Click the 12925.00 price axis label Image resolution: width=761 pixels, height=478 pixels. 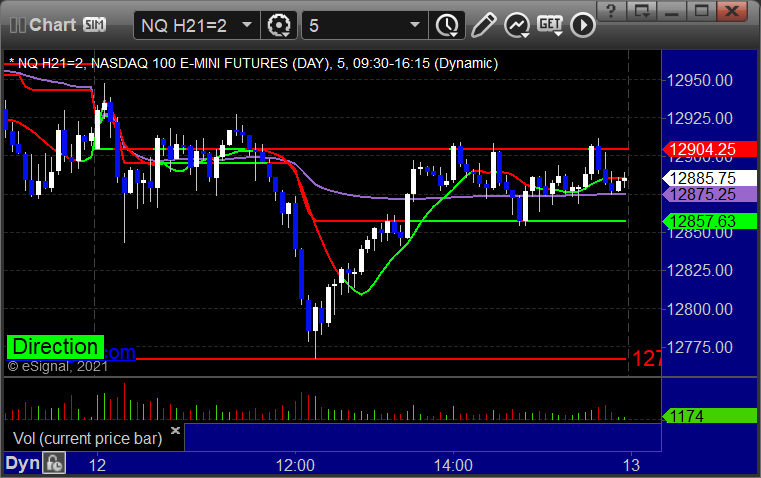click(x=700, y=118)
